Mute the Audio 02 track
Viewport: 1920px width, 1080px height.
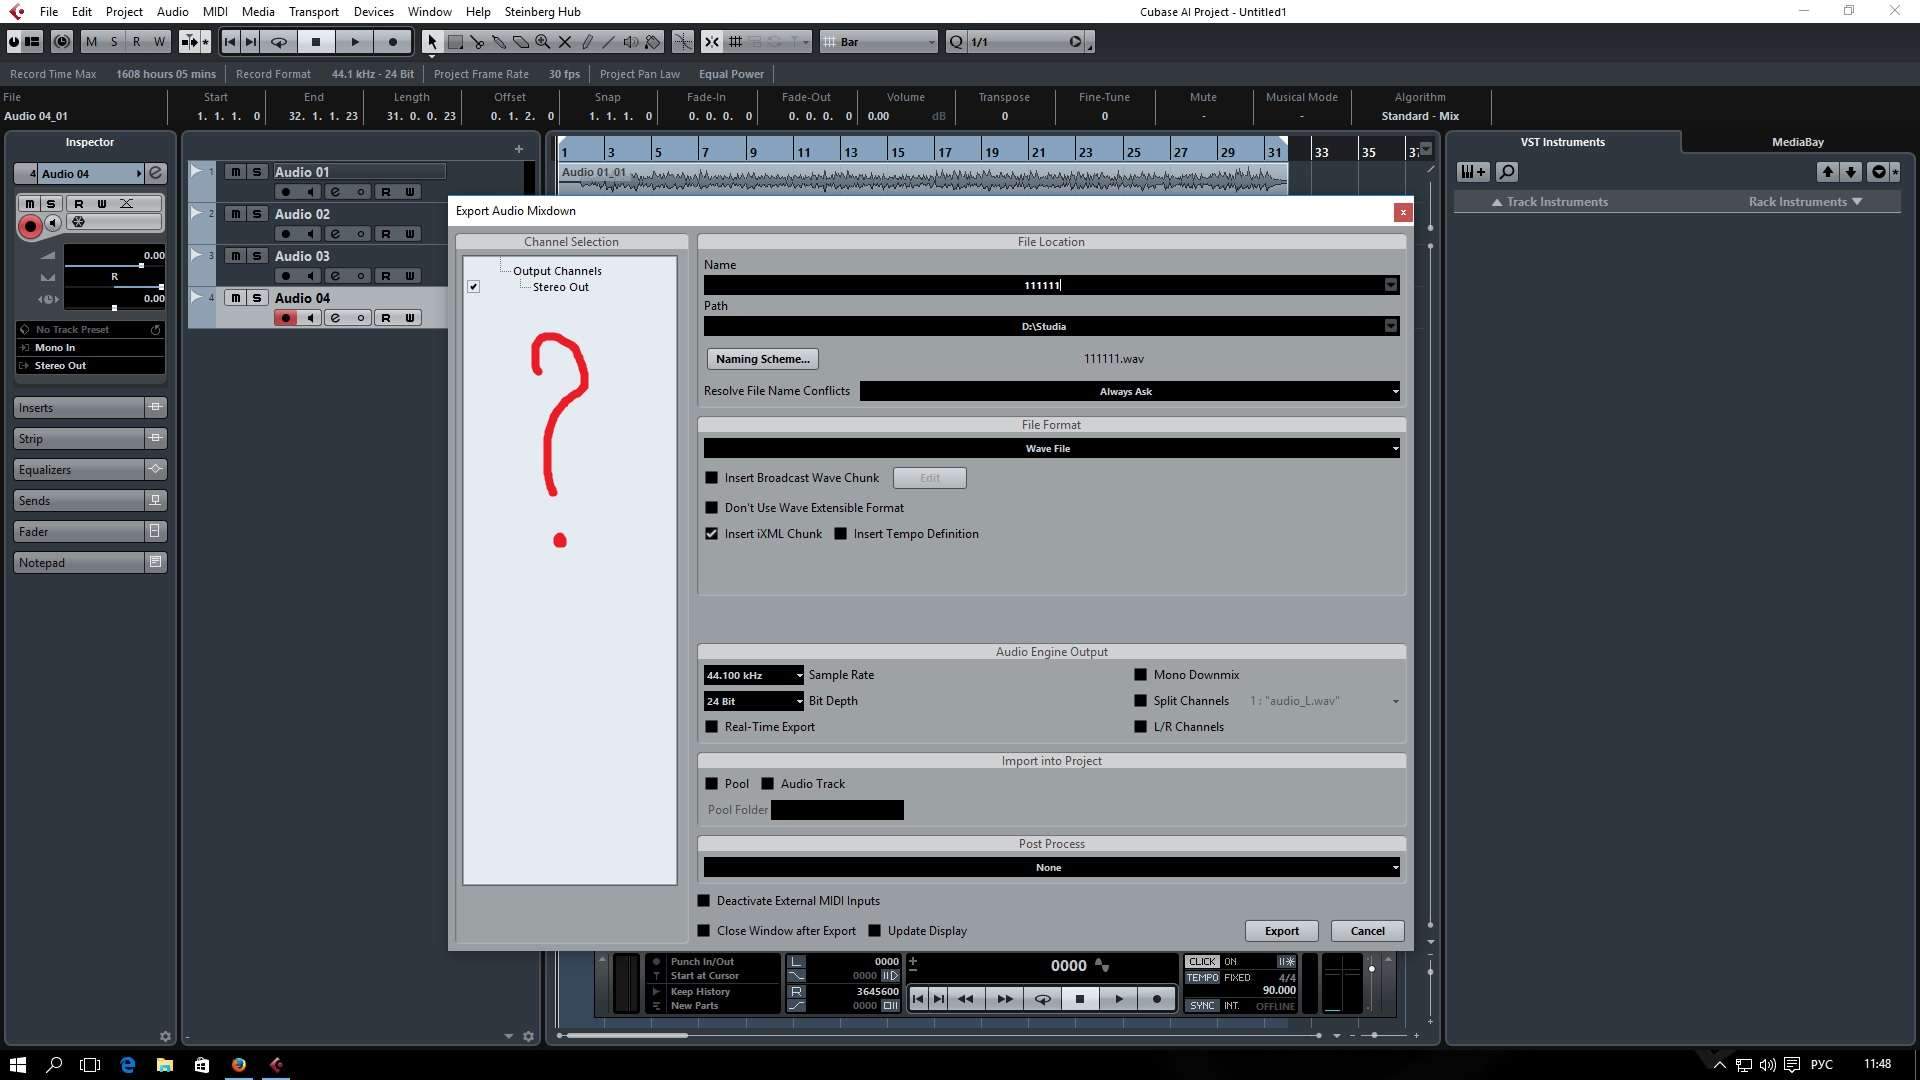[x=235, y=214]
